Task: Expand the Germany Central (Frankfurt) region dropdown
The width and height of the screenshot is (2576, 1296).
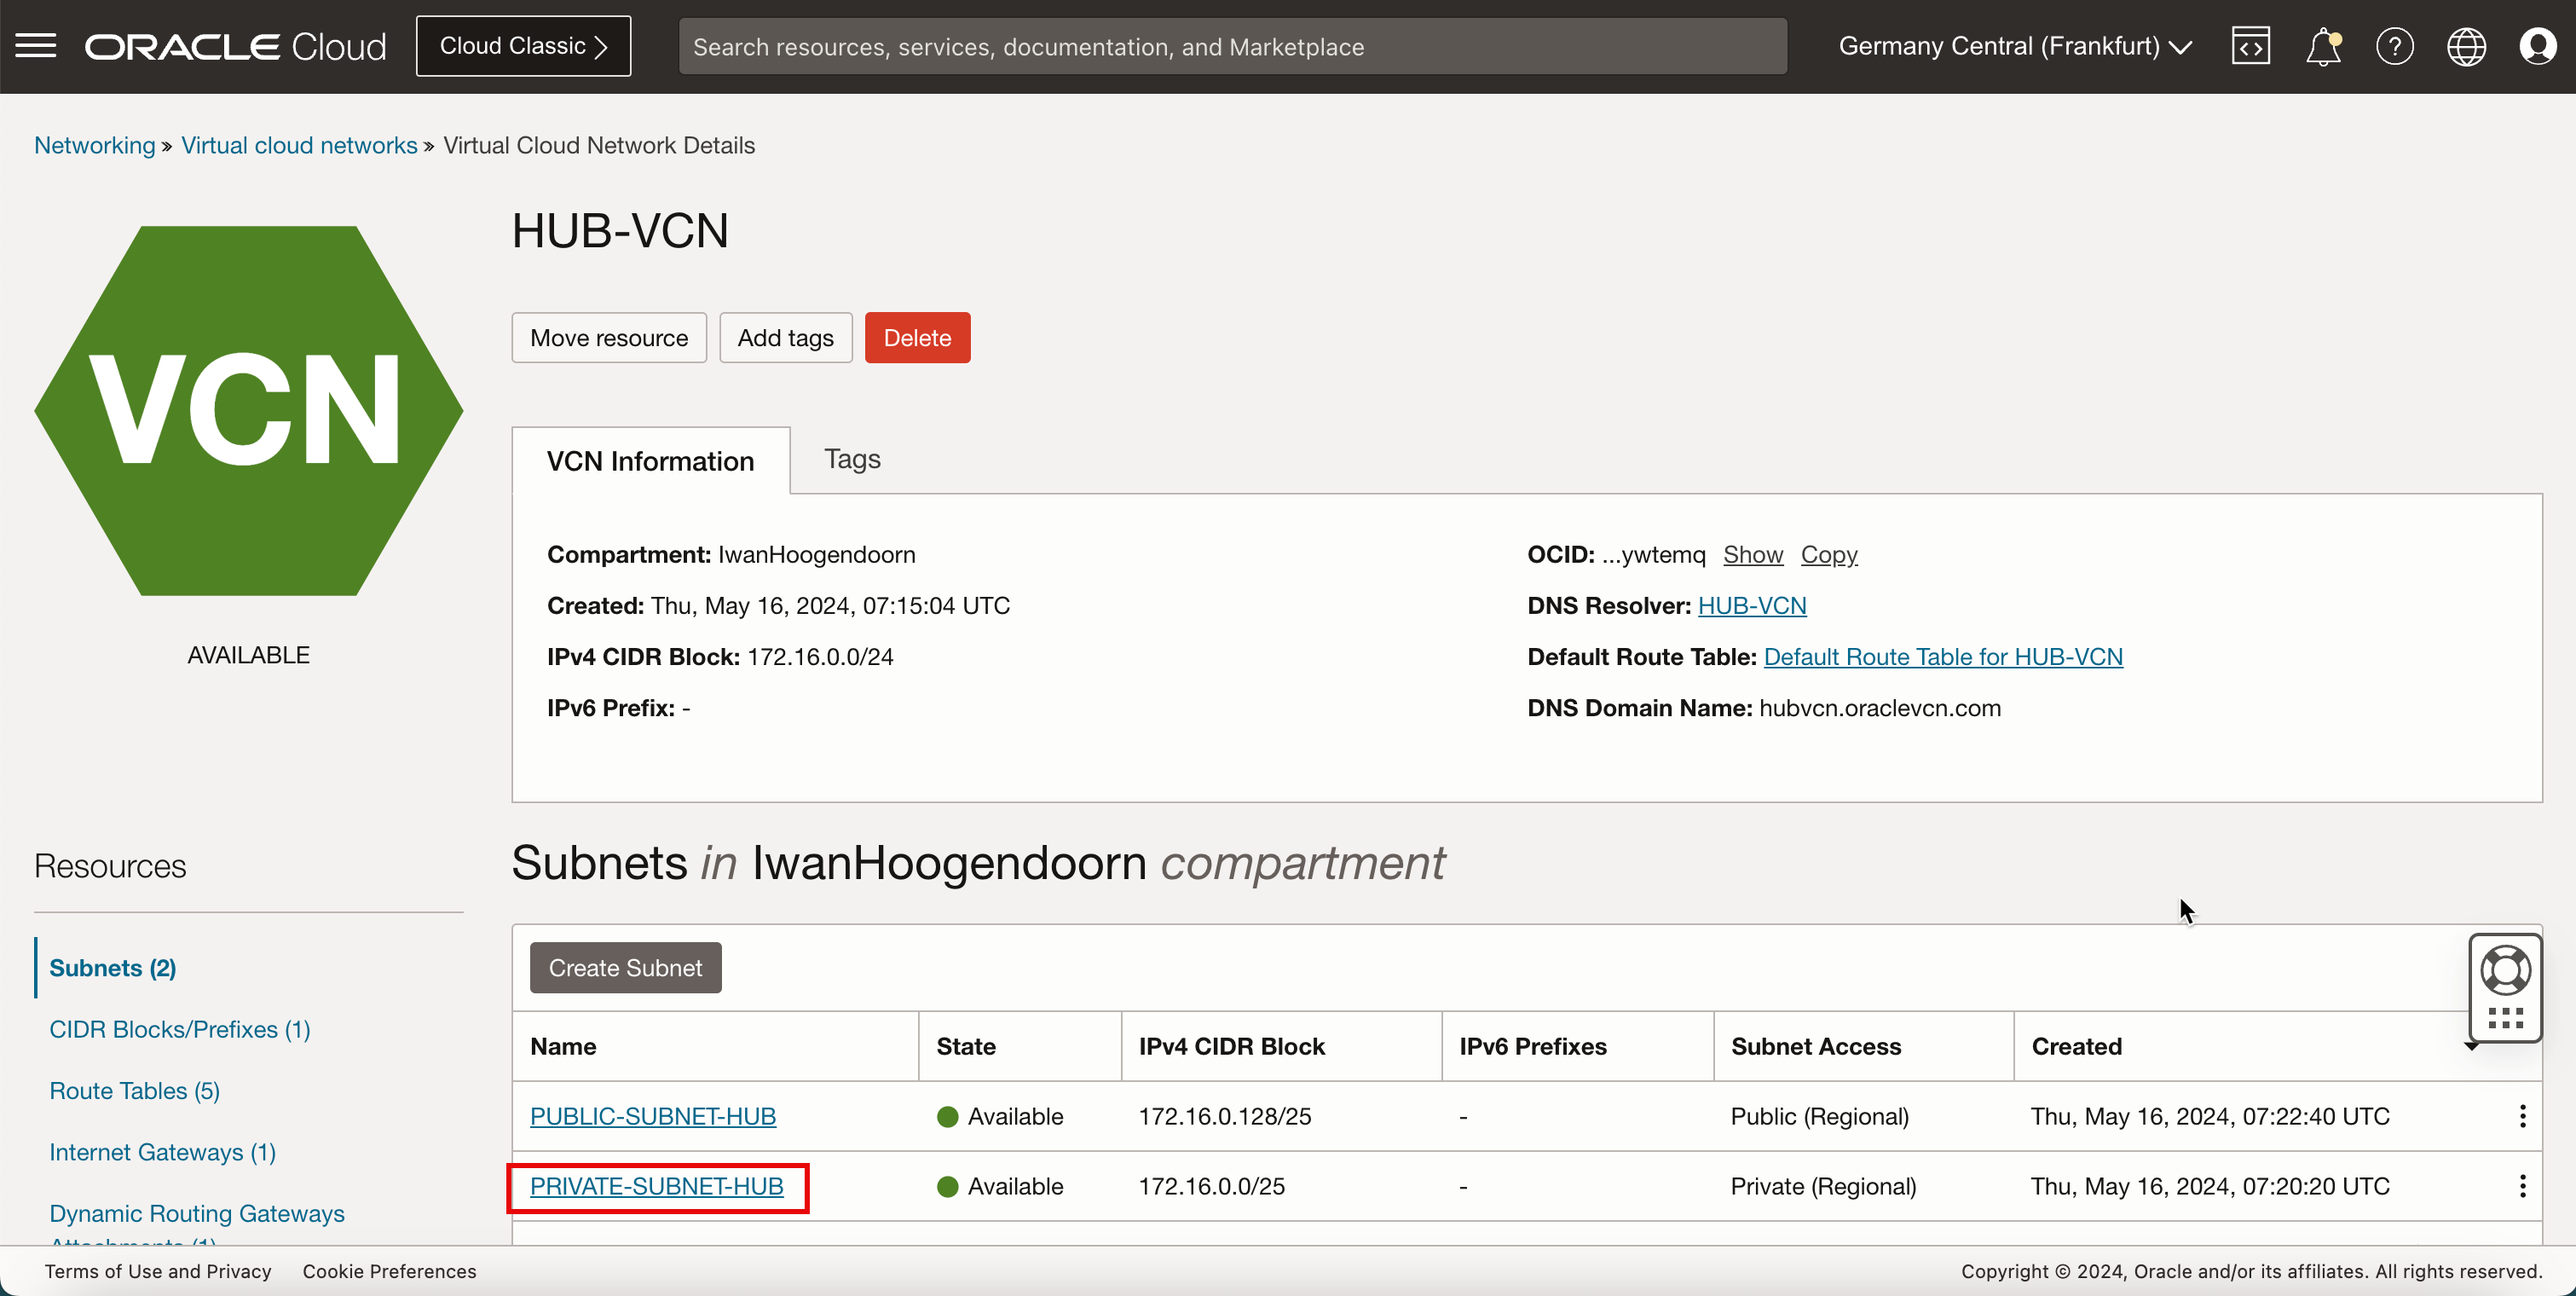Action: click(2014, 46)
